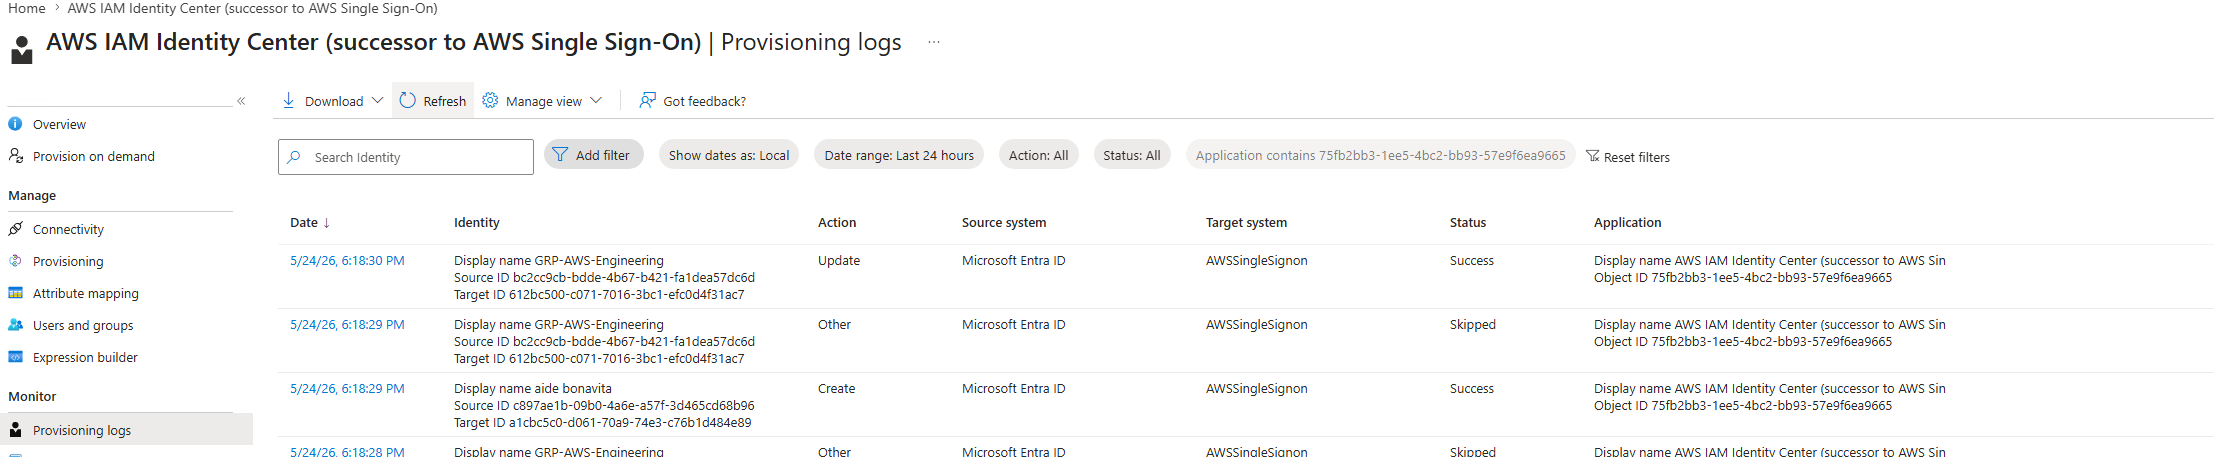Click the Status column header
2214x457 pixels.
[1468, 223]
